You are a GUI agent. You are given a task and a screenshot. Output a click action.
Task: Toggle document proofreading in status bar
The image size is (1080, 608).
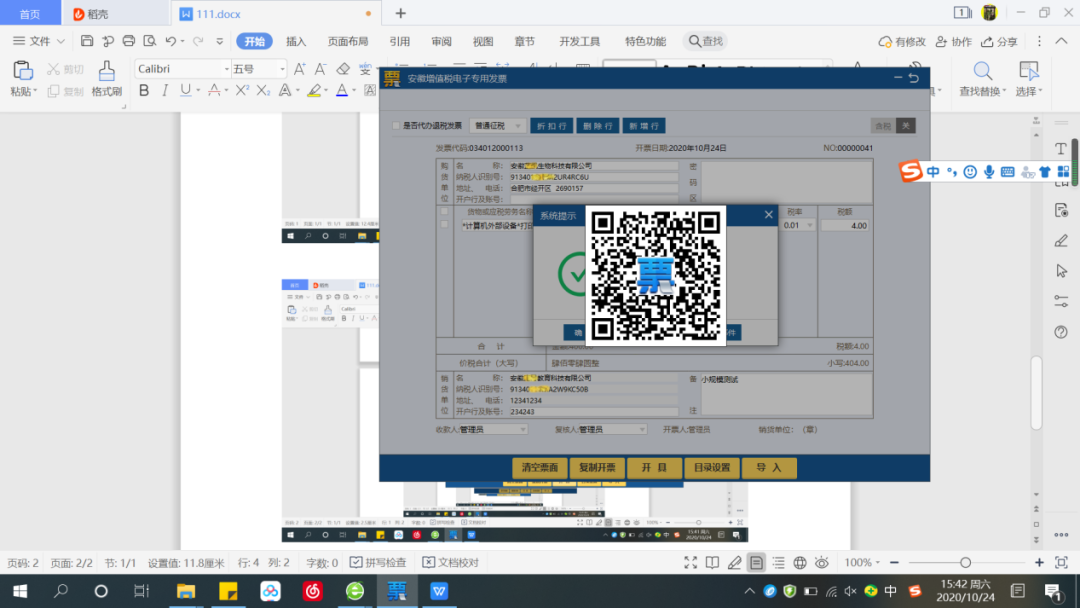(x=450, y=563)
